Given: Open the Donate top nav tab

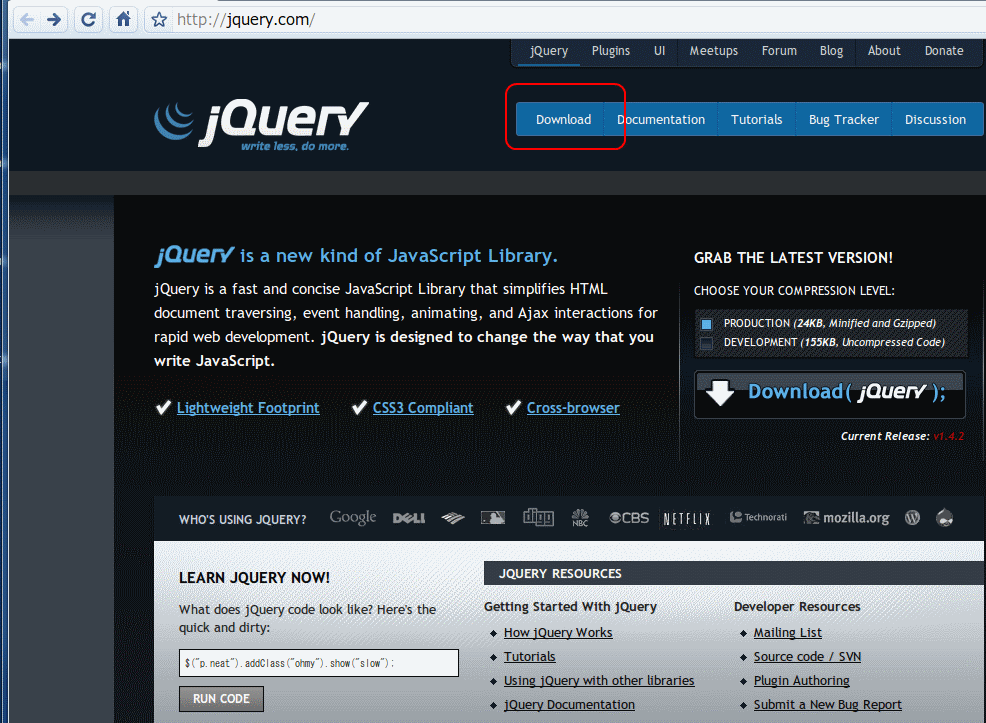Looking at the screenshot, I should point(944,51).
